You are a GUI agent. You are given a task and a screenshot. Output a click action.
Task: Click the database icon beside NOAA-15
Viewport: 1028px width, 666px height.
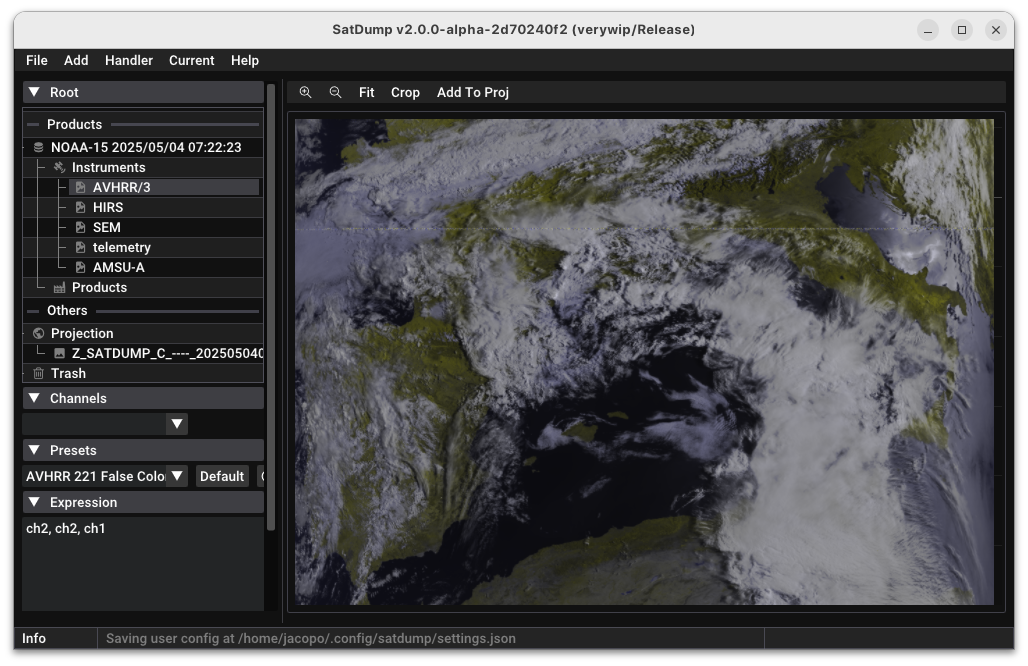pyautogui.click(x=38, y=147)
